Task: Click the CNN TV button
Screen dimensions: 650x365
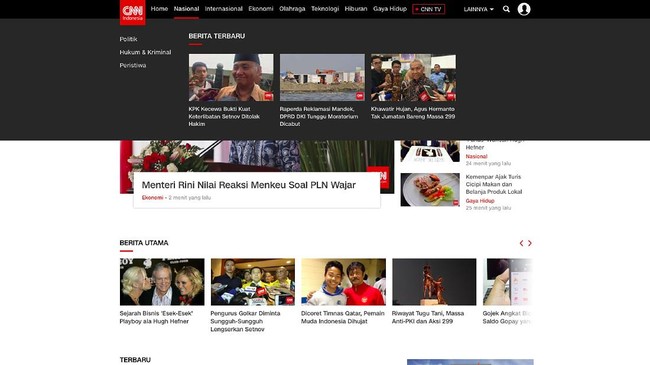Action: coord(429,9)
